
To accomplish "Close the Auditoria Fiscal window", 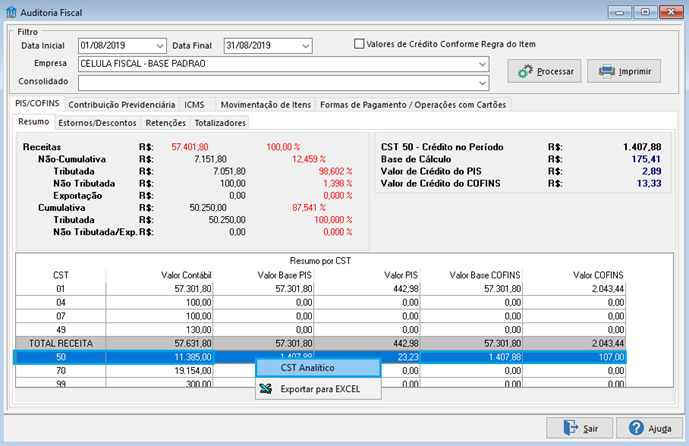I will [671, 12].
